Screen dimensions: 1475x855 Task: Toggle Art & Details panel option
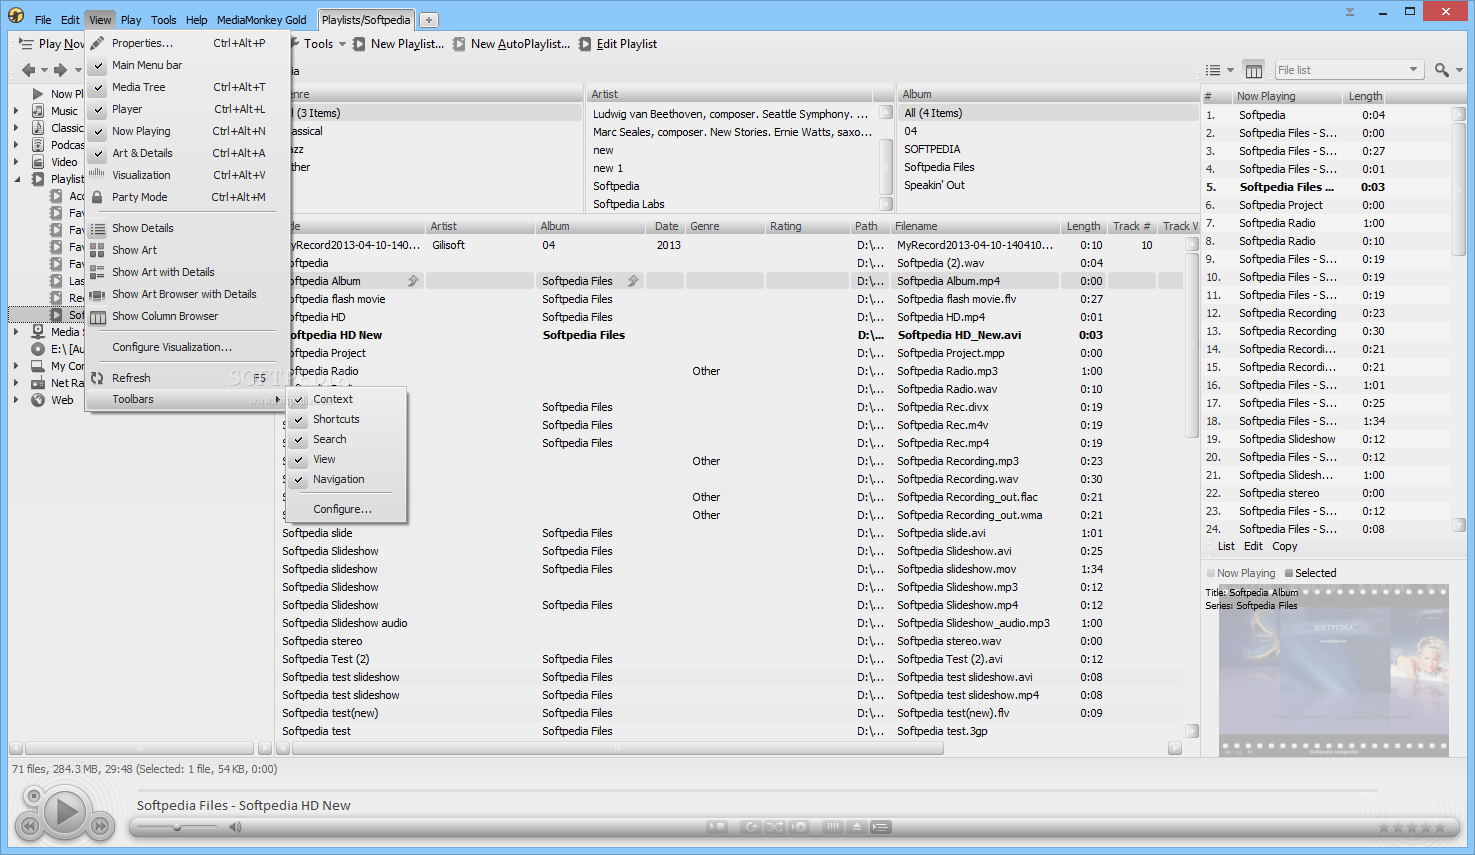(x=142, y=153)
